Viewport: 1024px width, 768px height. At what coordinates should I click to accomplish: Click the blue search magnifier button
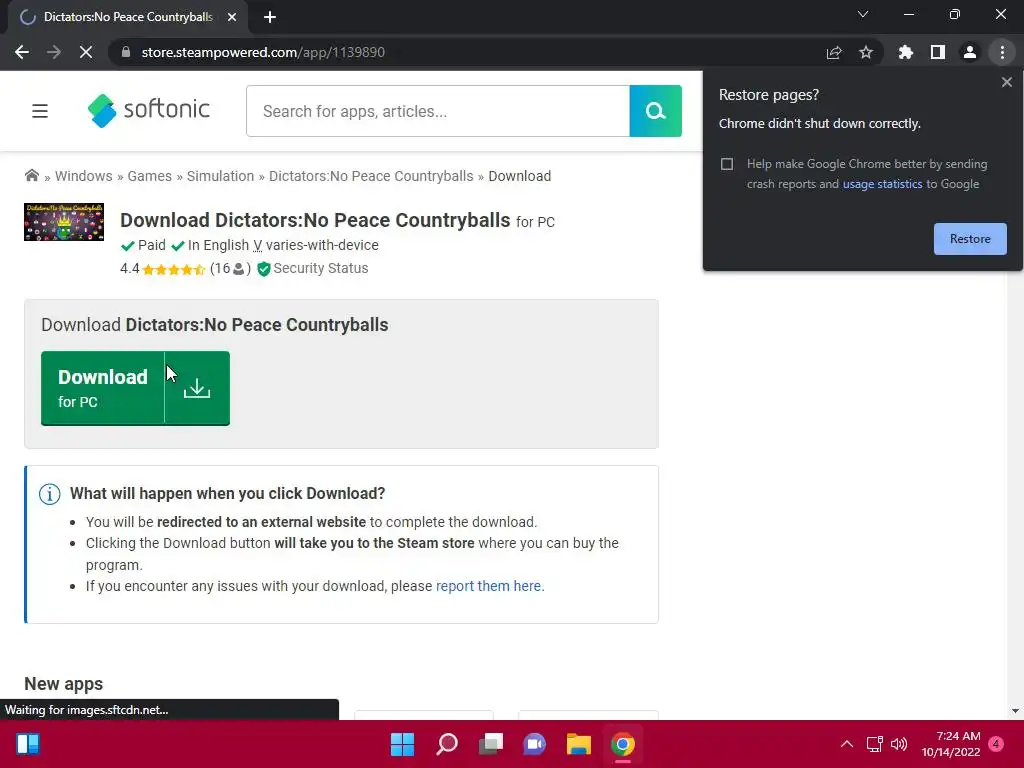tap(656, 111)
